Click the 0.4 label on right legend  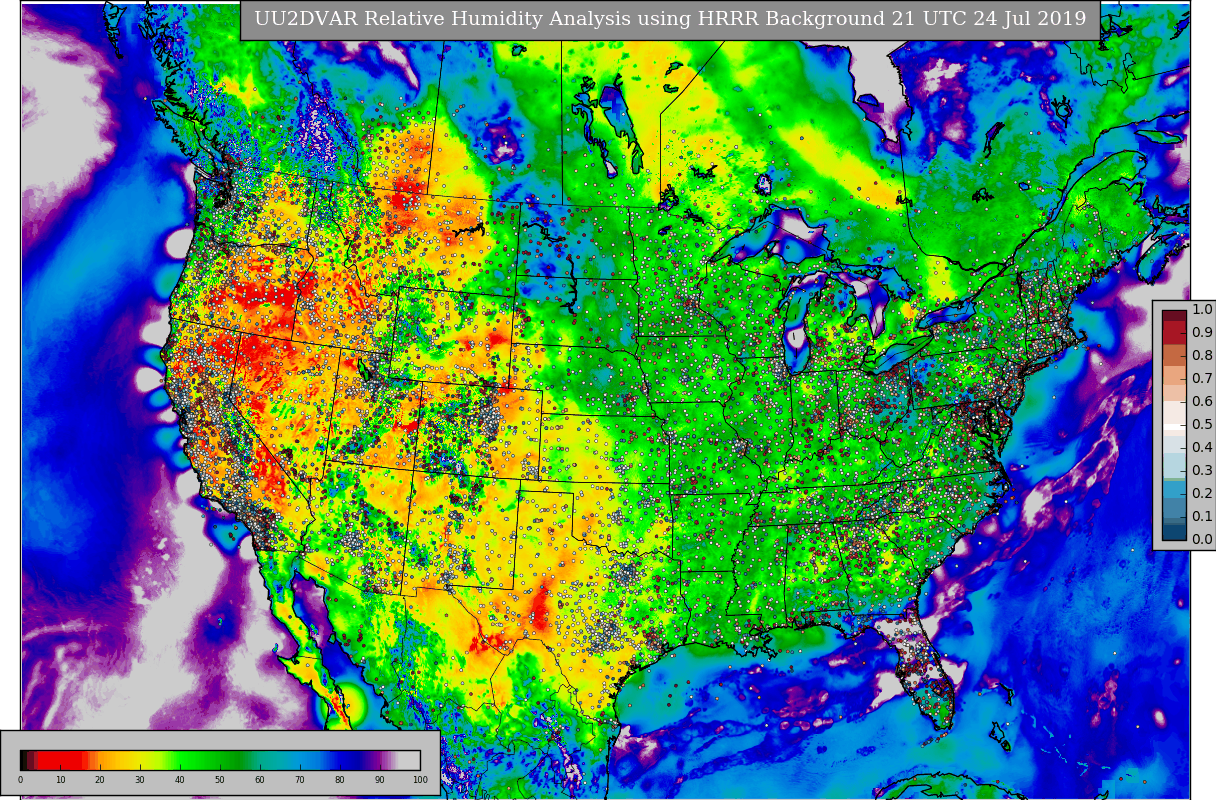[x=1202, y=448]
